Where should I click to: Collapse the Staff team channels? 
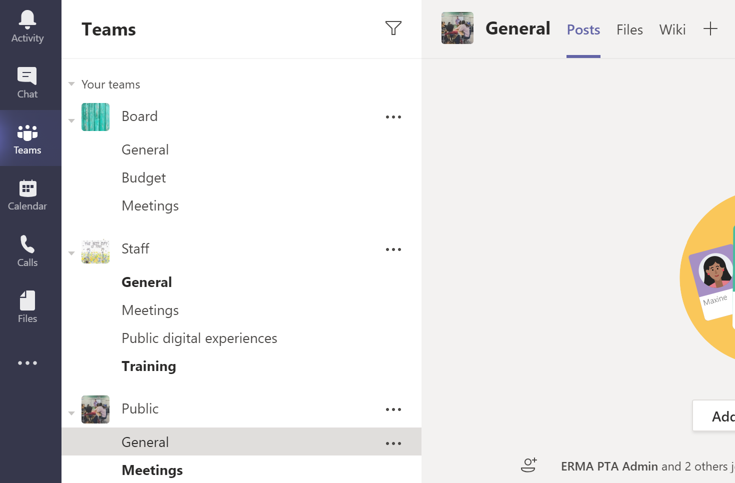click(72, 253)
